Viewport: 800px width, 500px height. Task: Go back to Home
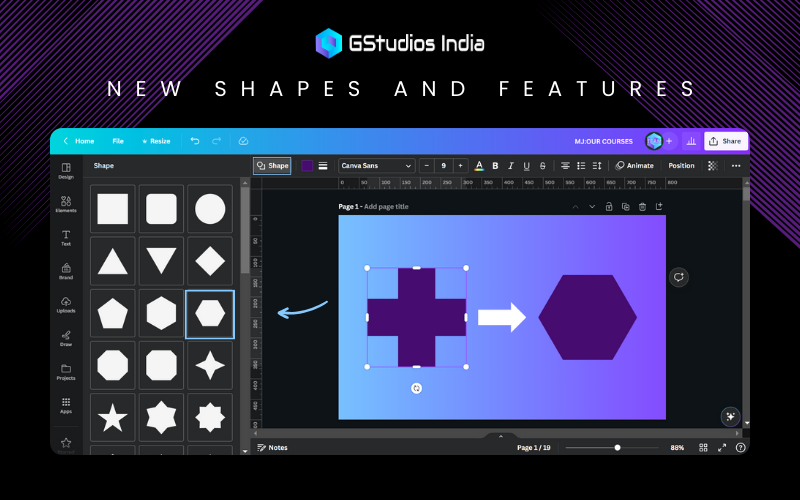click(x=79, y=141)
